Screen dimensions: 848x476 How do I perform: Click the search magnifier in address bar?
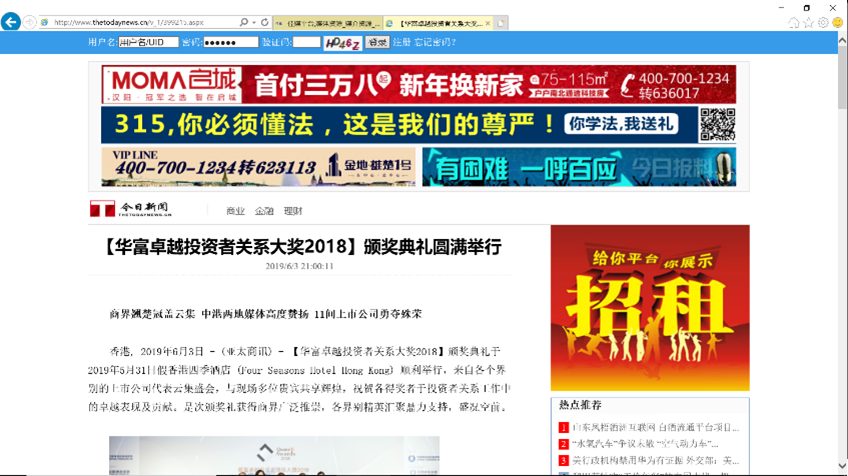[x=244, y=22]
